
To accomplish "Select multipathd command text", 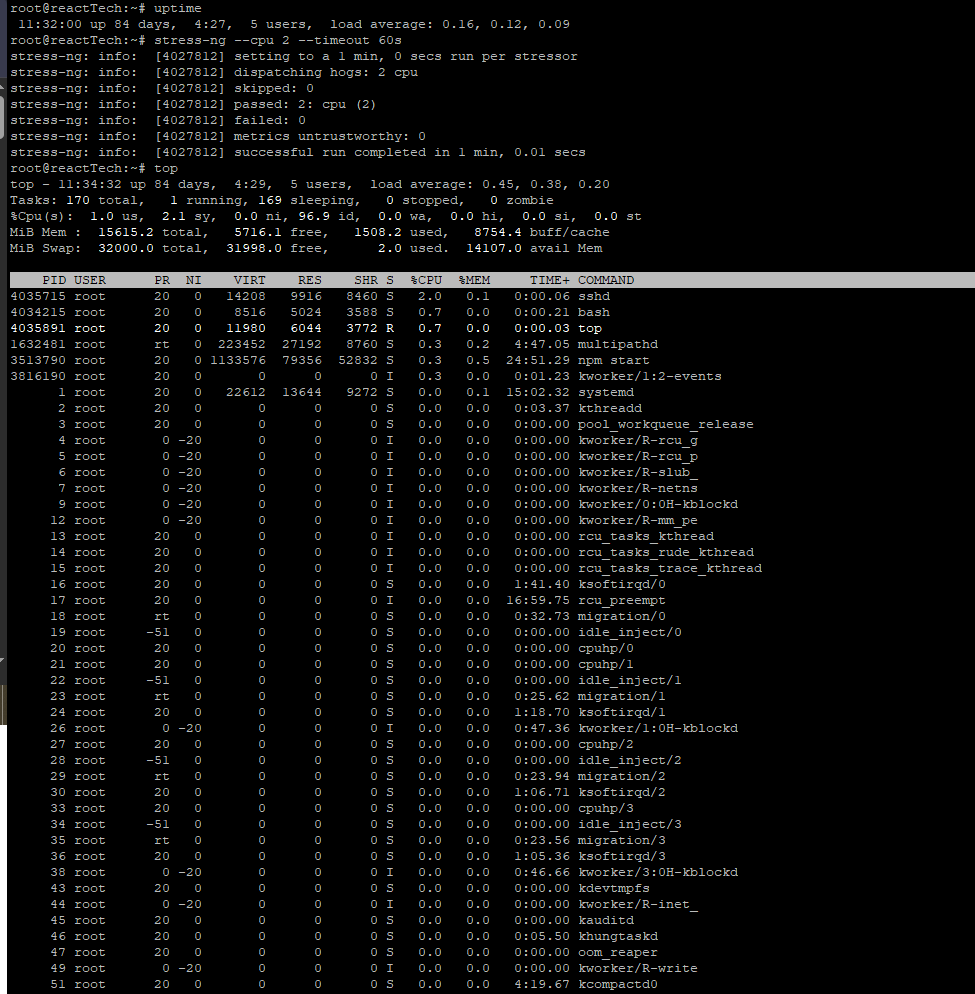I will coord(617,344).
